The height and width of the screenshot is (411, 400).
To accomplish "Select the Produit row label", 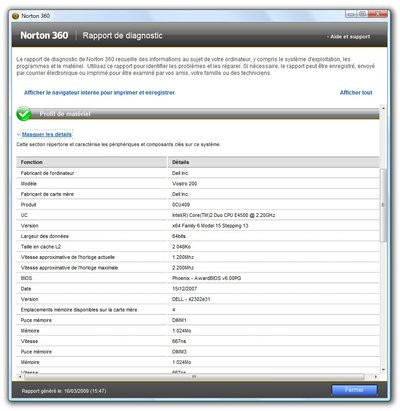I will [x=29, y=205].
